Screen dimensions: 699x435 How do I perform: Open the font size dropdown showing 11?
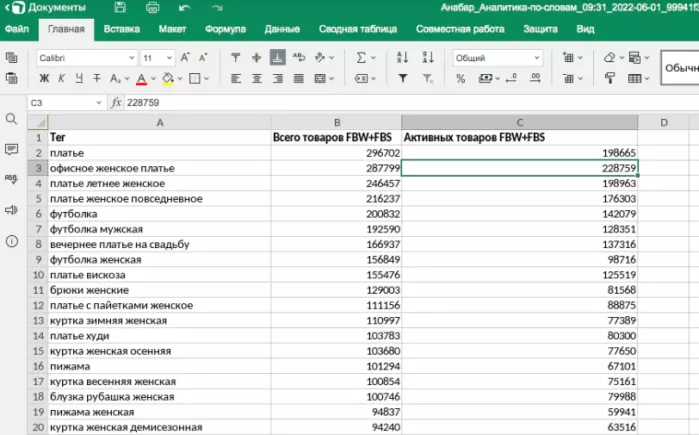click(x=170, y=58)
